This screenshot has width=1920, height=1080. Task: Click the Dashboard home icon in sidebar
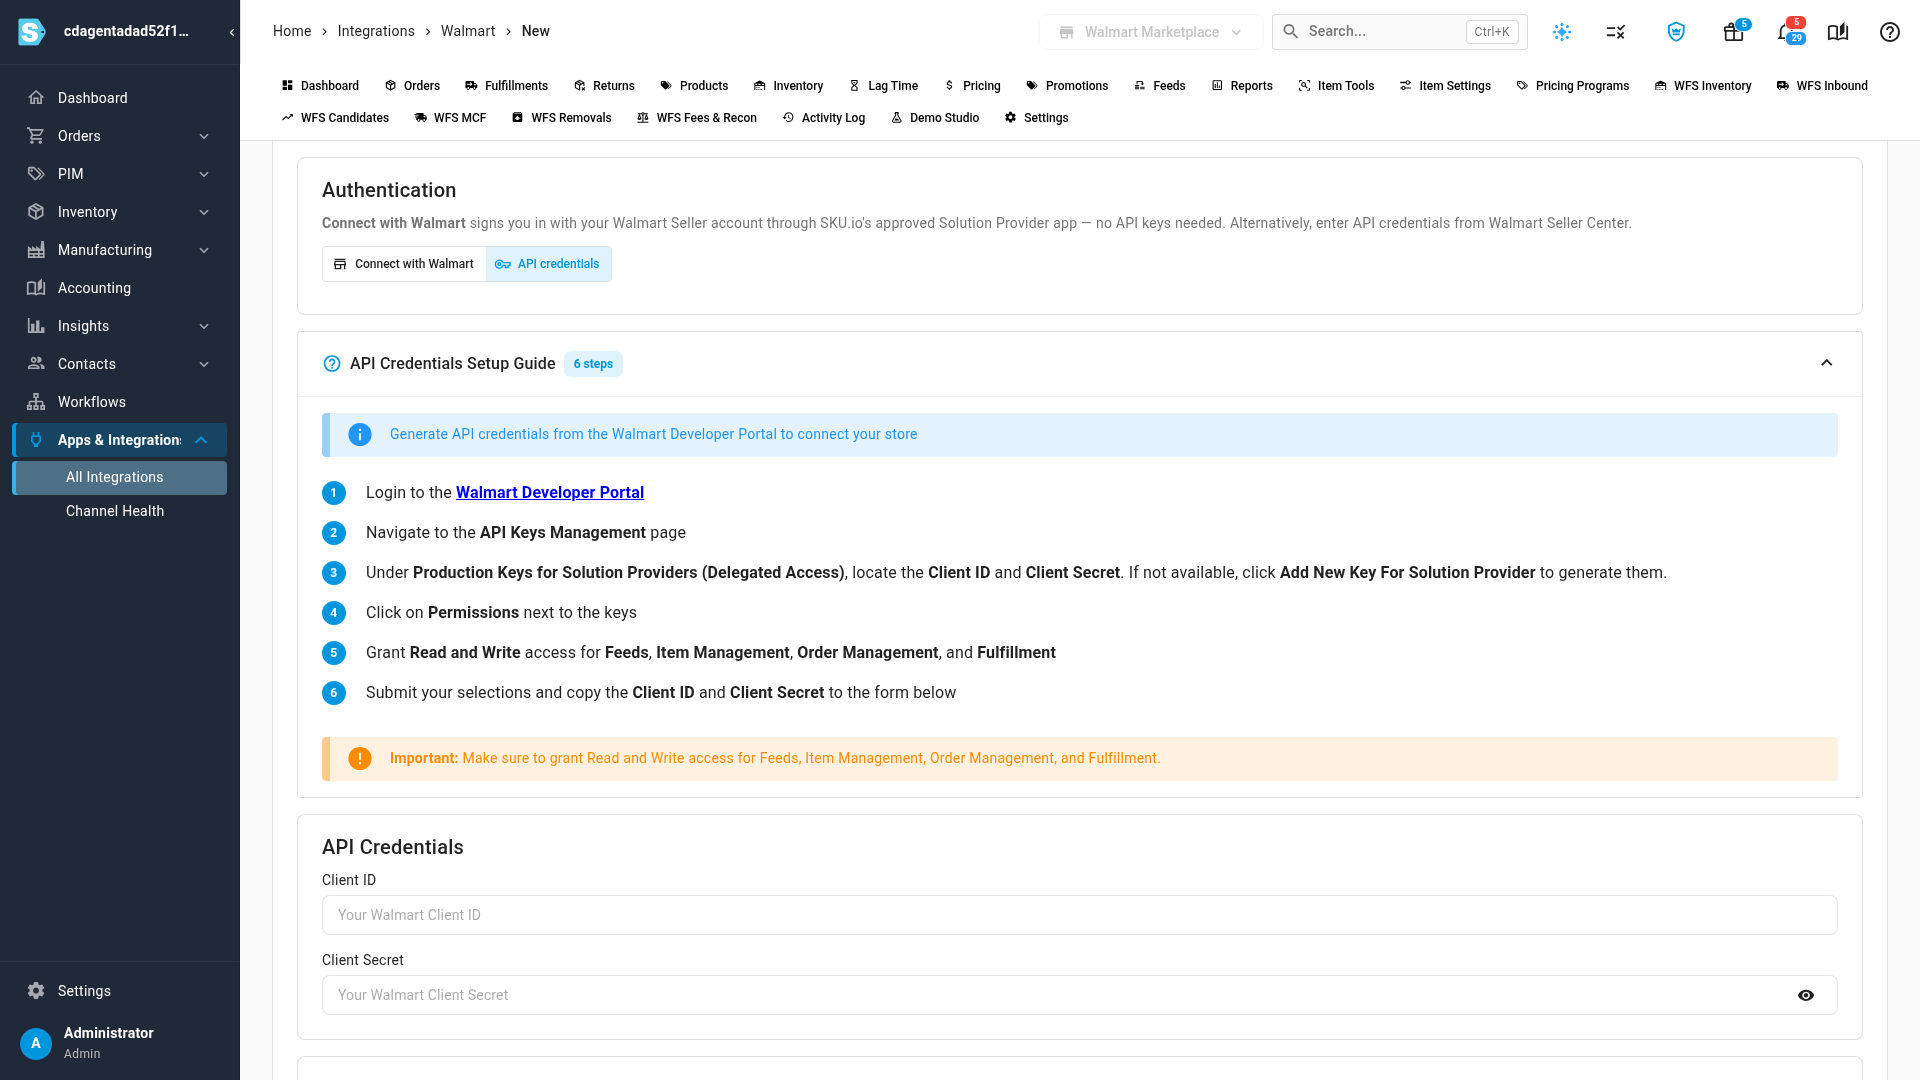pyautogui.click(x=36, y=98)
